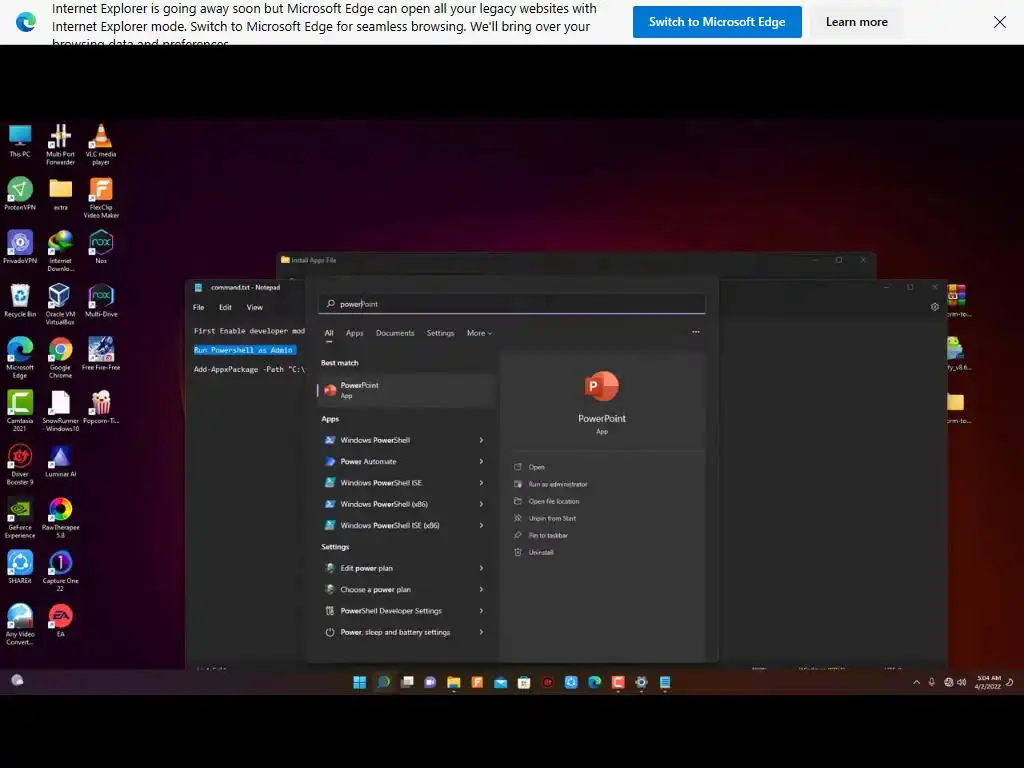Launch Popcorn-Time desktop shortcut
The width and height of the screenshot is (1024, 768).
(101, 407)
